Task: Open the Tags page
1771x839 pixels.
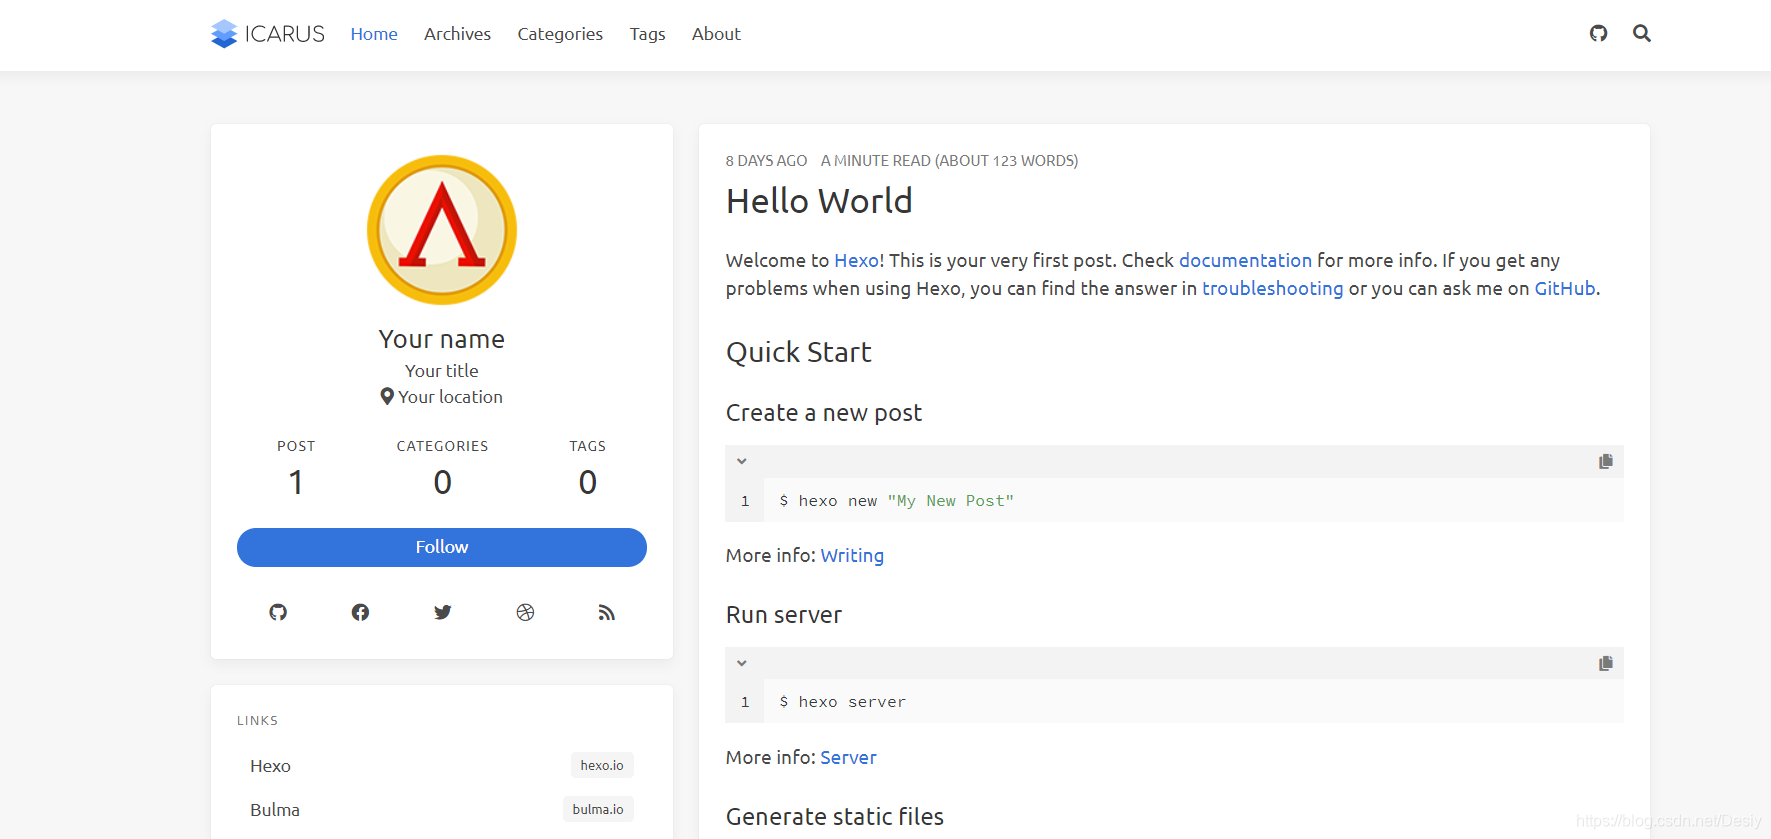Action: 647,34
